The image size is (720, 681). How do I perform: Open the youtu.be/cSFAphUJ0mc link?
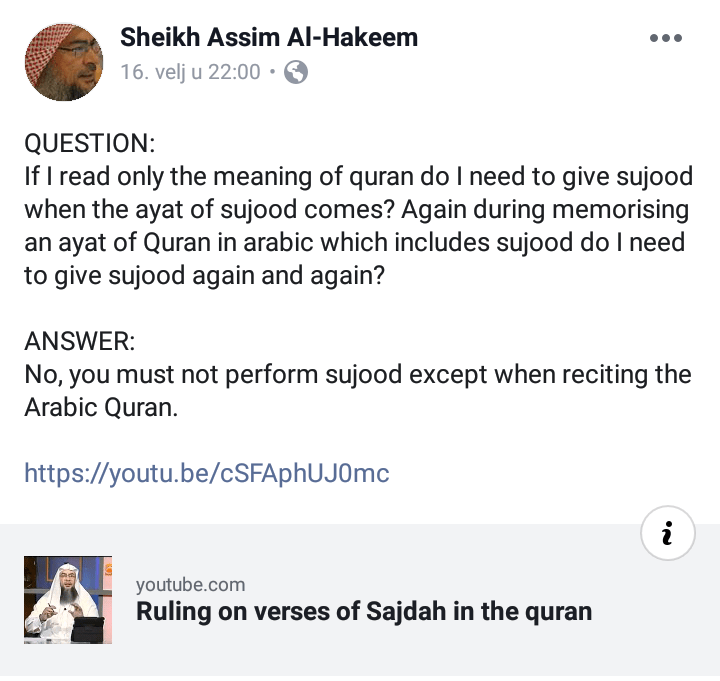pos(206,472)
